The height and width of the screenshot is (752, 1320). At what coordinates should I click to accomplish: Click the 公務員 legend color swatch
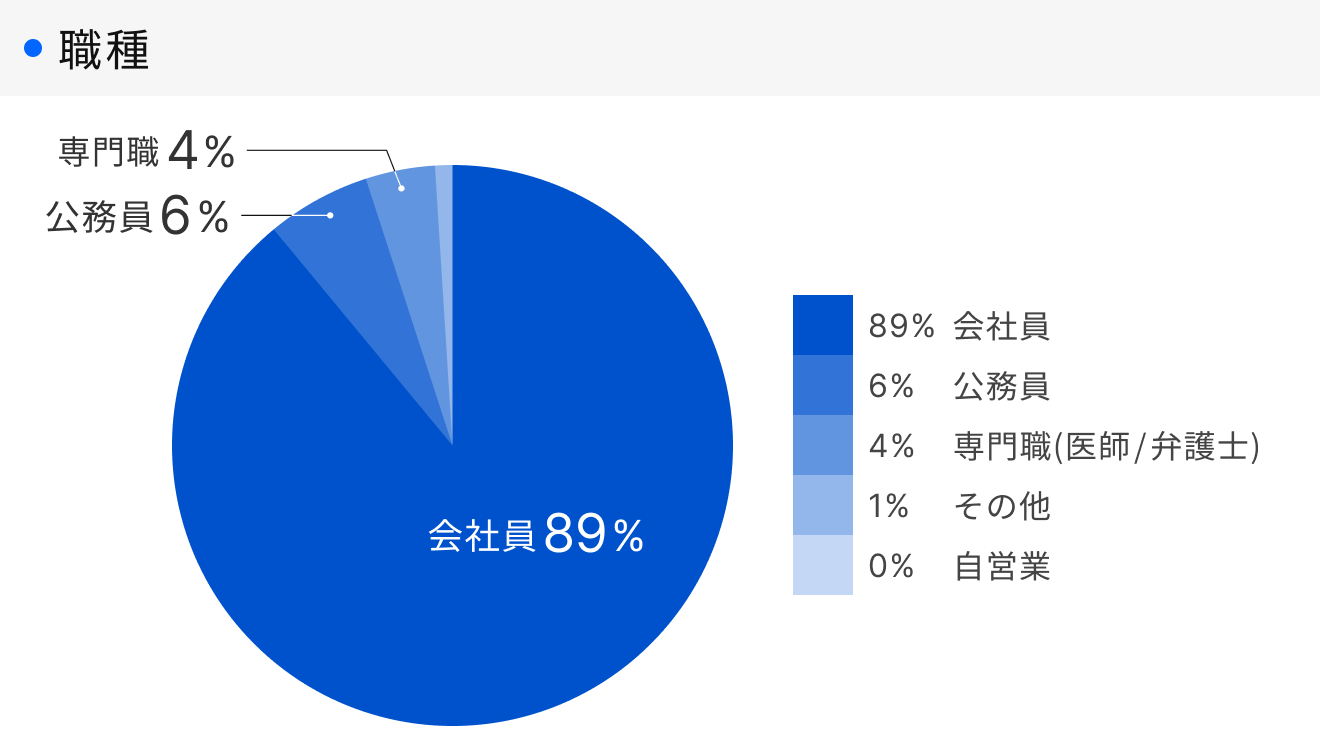click(x=823, y=385)
